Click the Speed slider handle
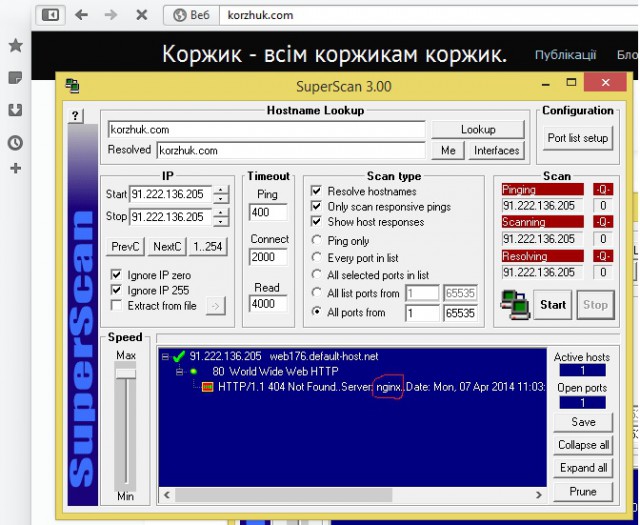The height and width of the screenshot is (525, 640). click(x=125, y=374)
